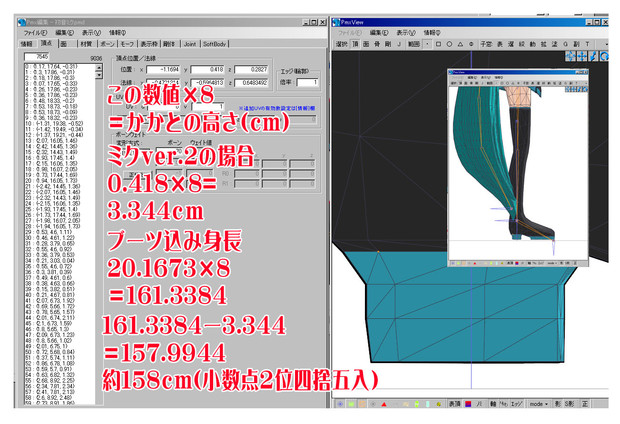
Task: Toggle 軸 axis display in status bar
Action: (493, 404)
